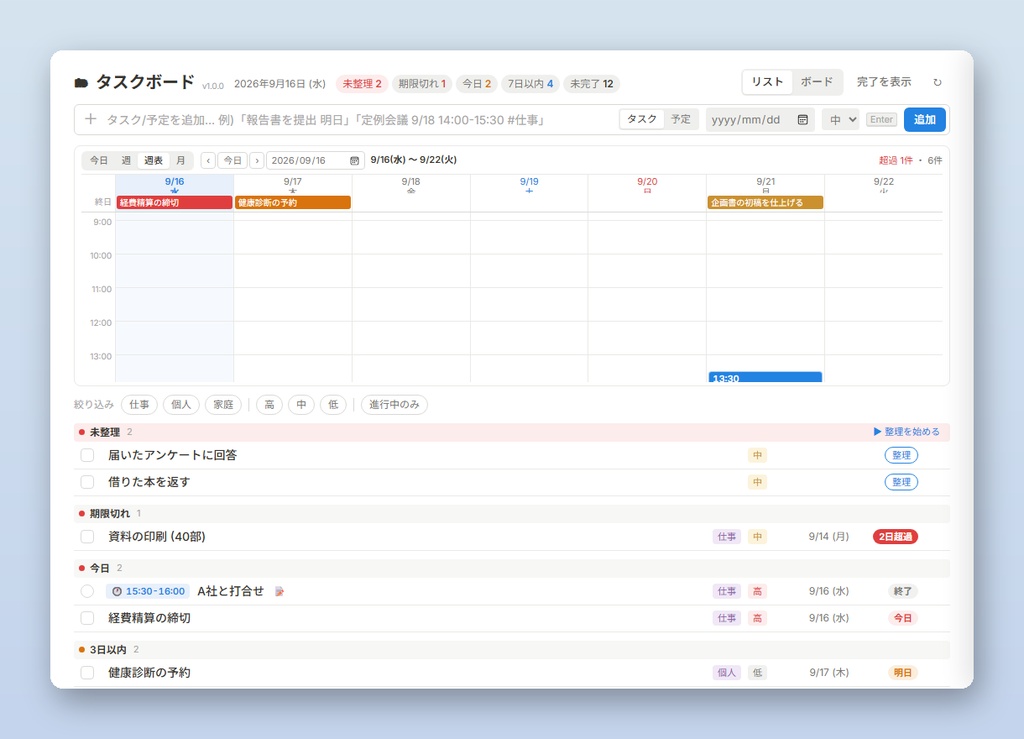Screen dimensions: 1024x739
Task: Check off 届いたアンケートに回答
Action: (88, 455)
